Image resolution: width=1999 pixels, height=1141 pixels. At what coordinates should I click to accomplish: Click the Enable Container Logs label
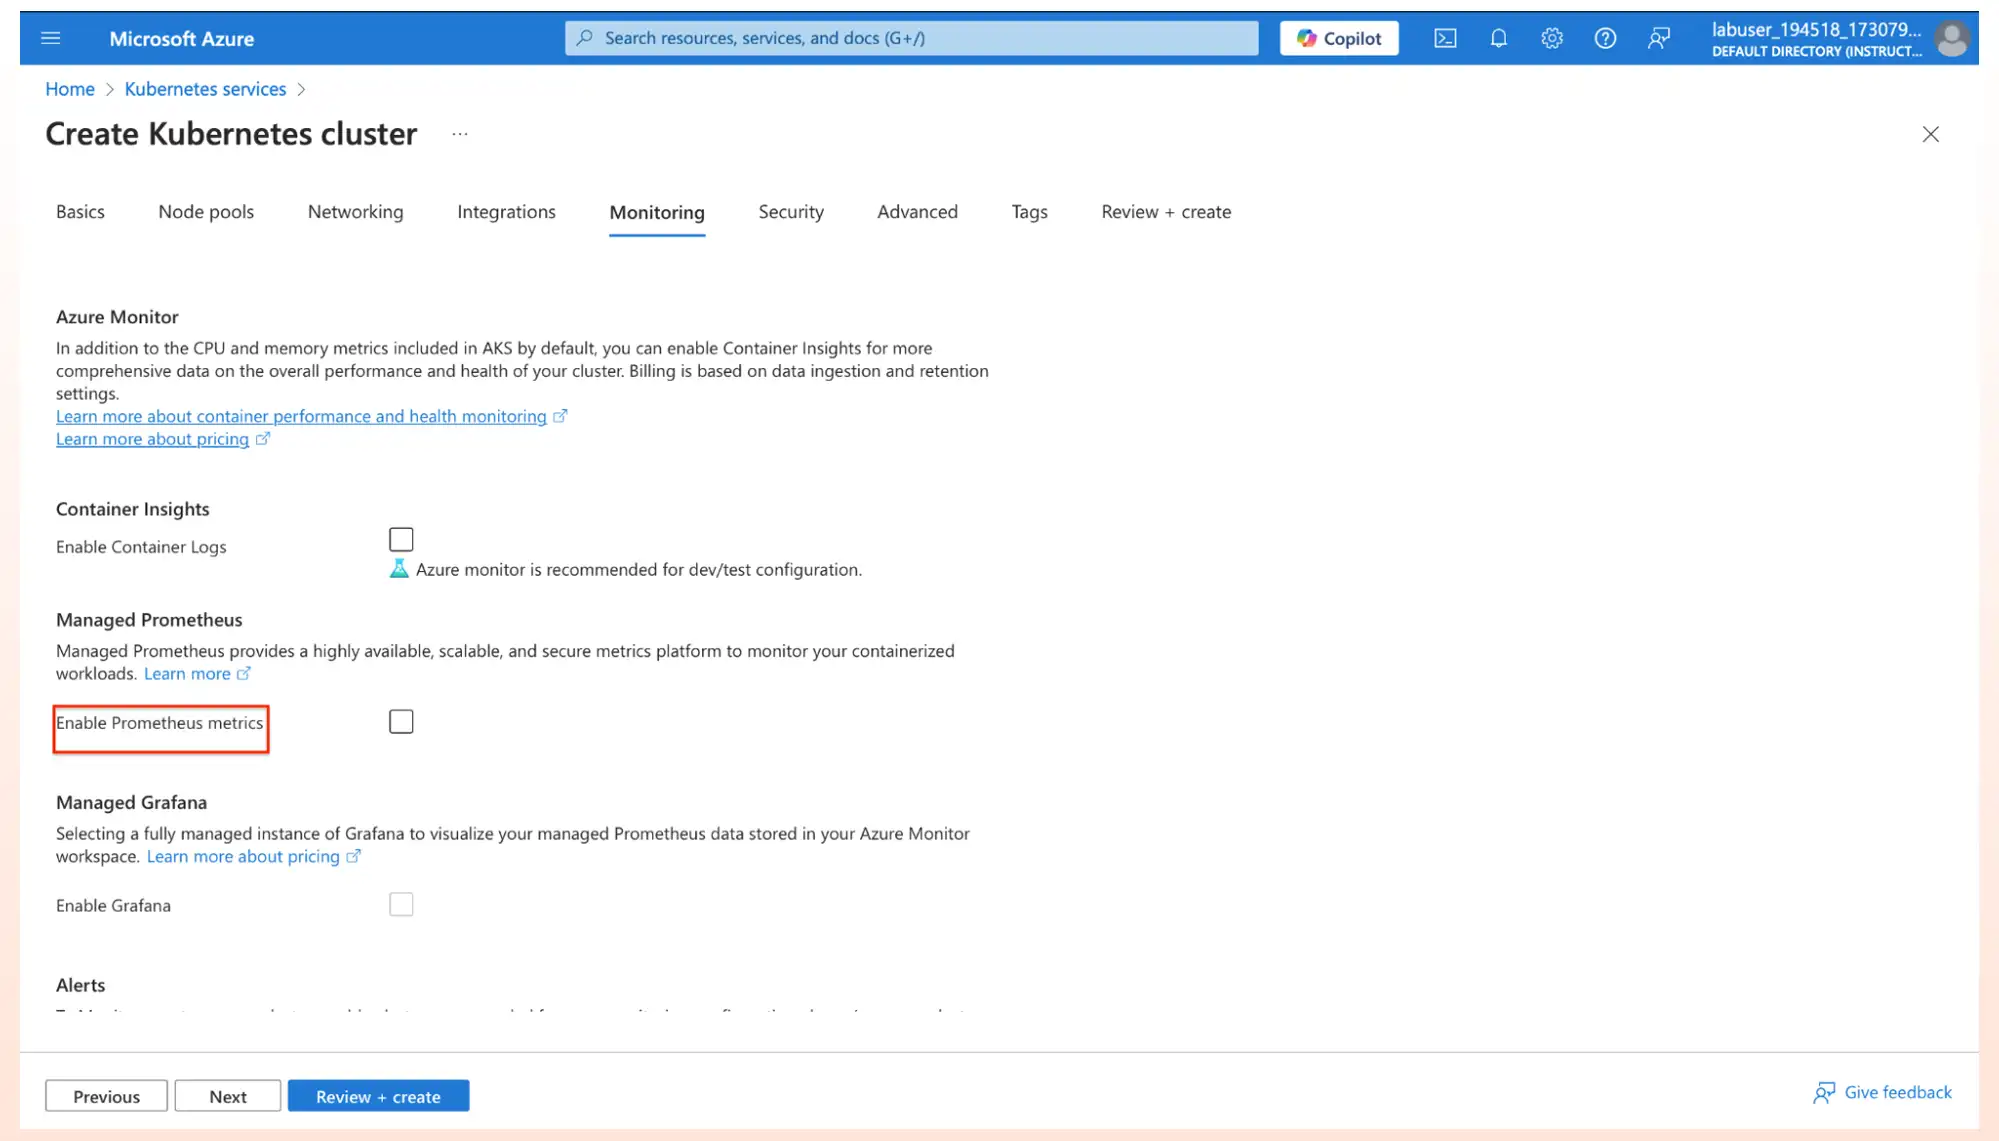coord(141,547)
